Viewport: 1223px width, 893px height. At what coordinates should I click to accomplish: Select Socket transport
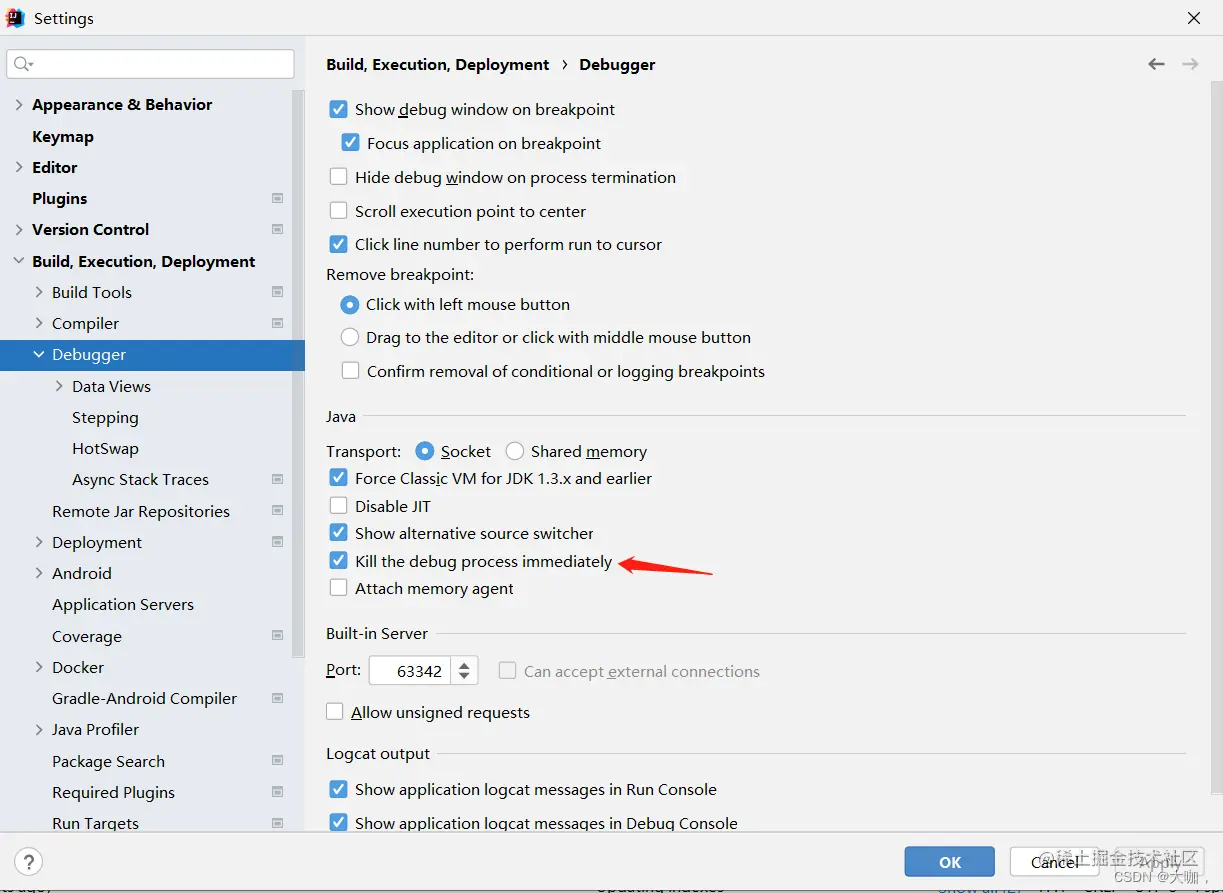tap(425, 451)
